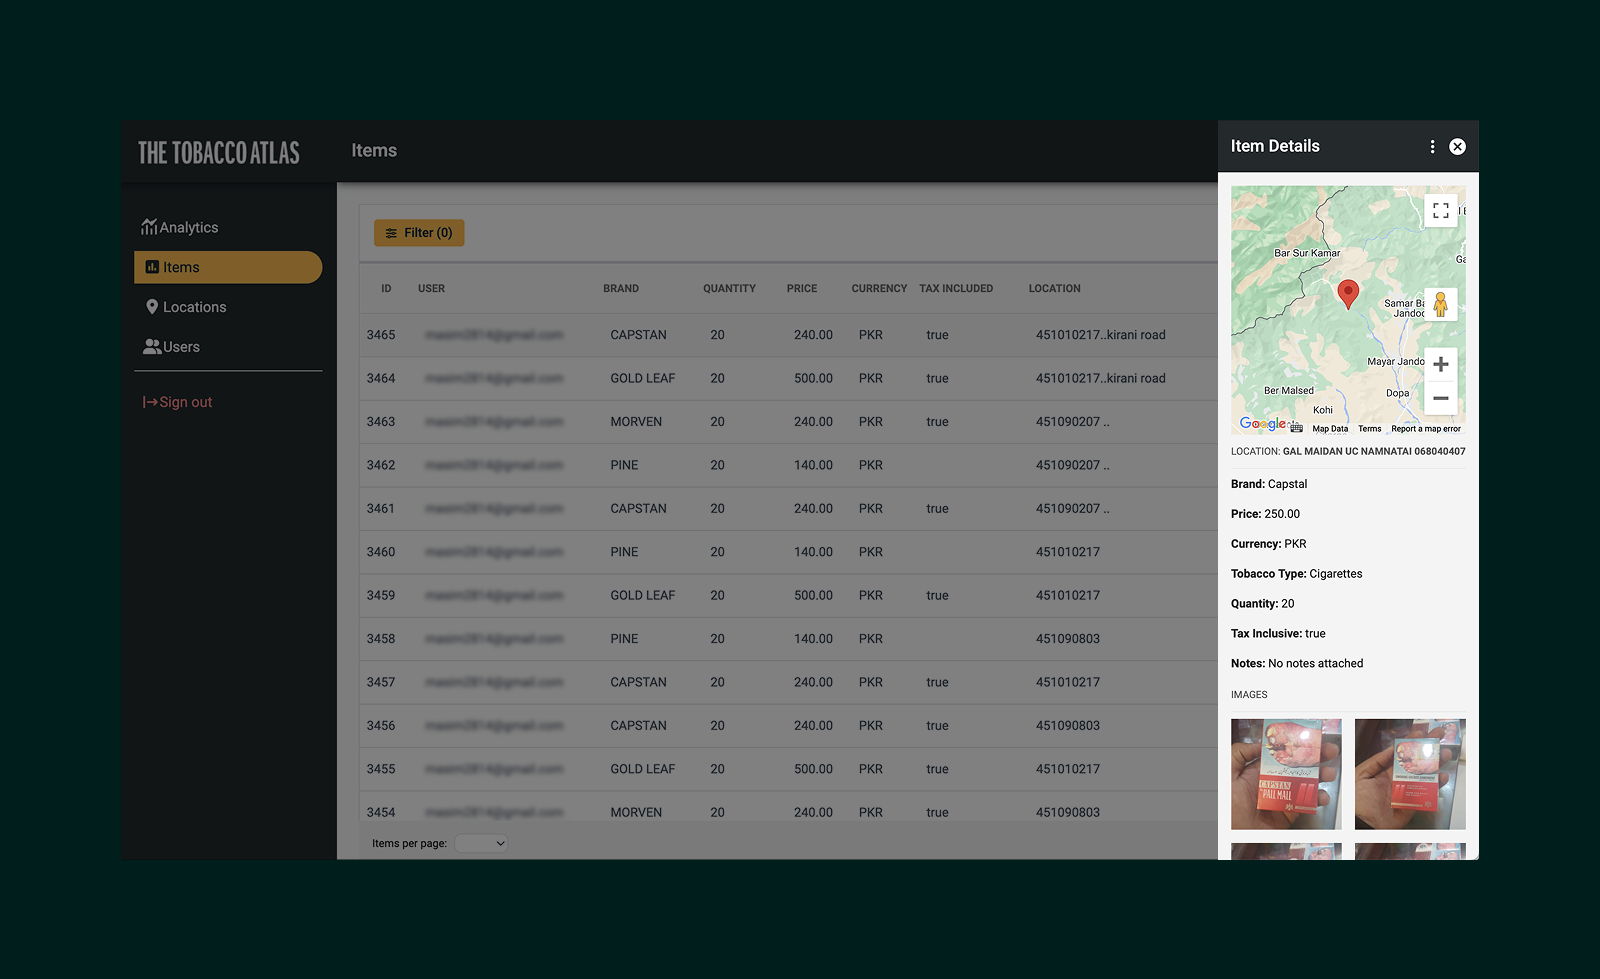The width and height of the screenshot is (1600, 979).
Task: Open the Item Details overflow menu
Action: (1432, 146)
